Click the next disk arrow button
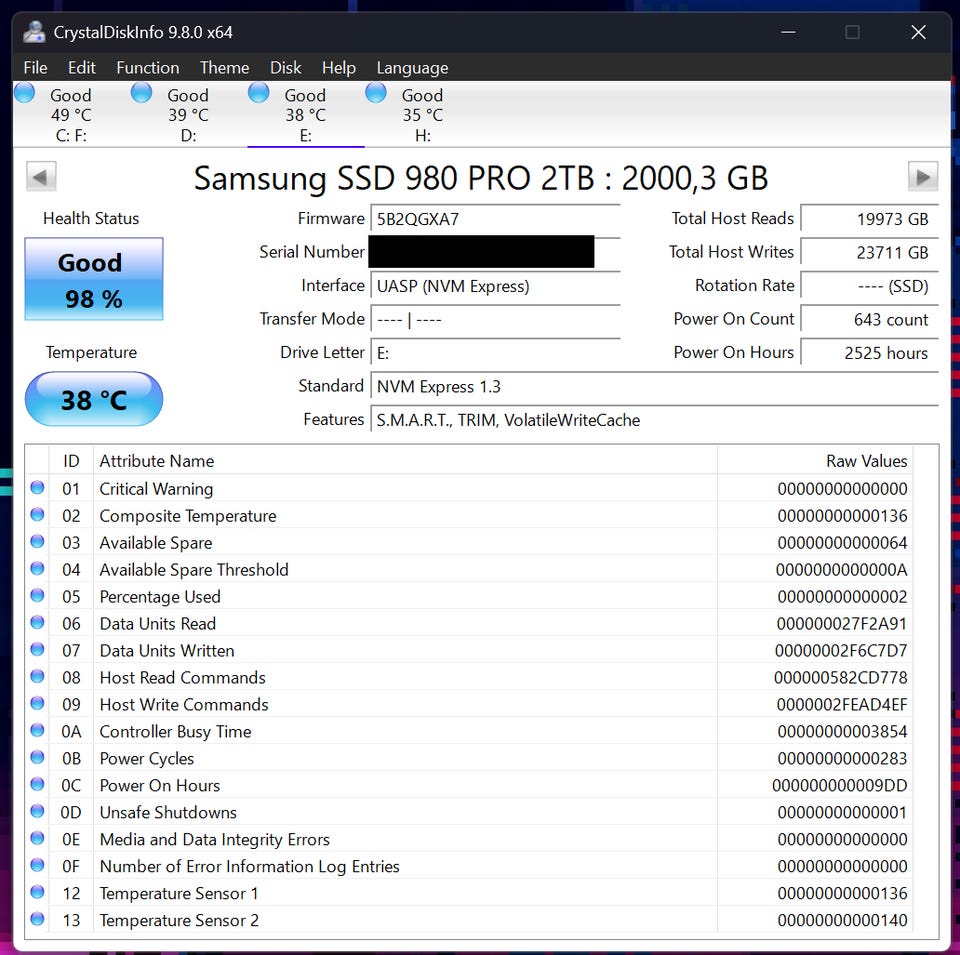Viewport: 960px width, 955px height. tap(923, 177)
